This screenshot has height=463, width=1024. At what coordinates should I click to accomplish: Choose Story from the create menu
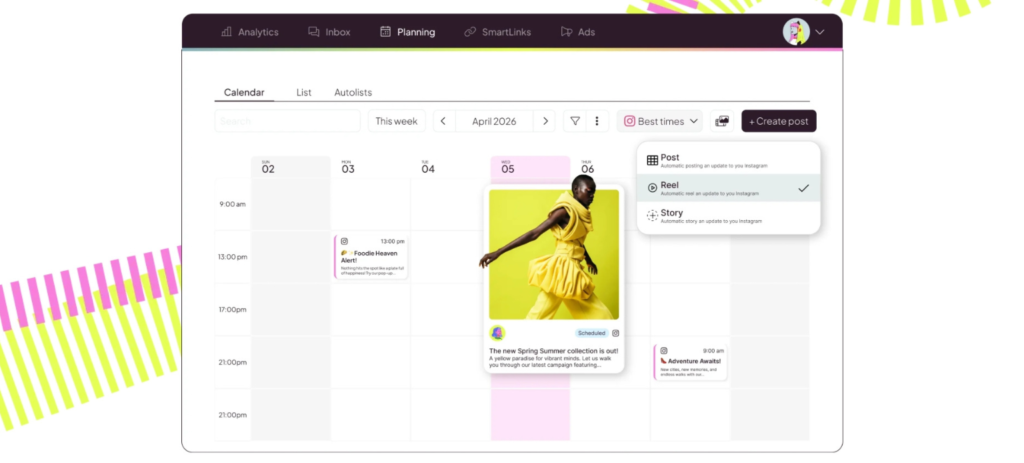728,216
